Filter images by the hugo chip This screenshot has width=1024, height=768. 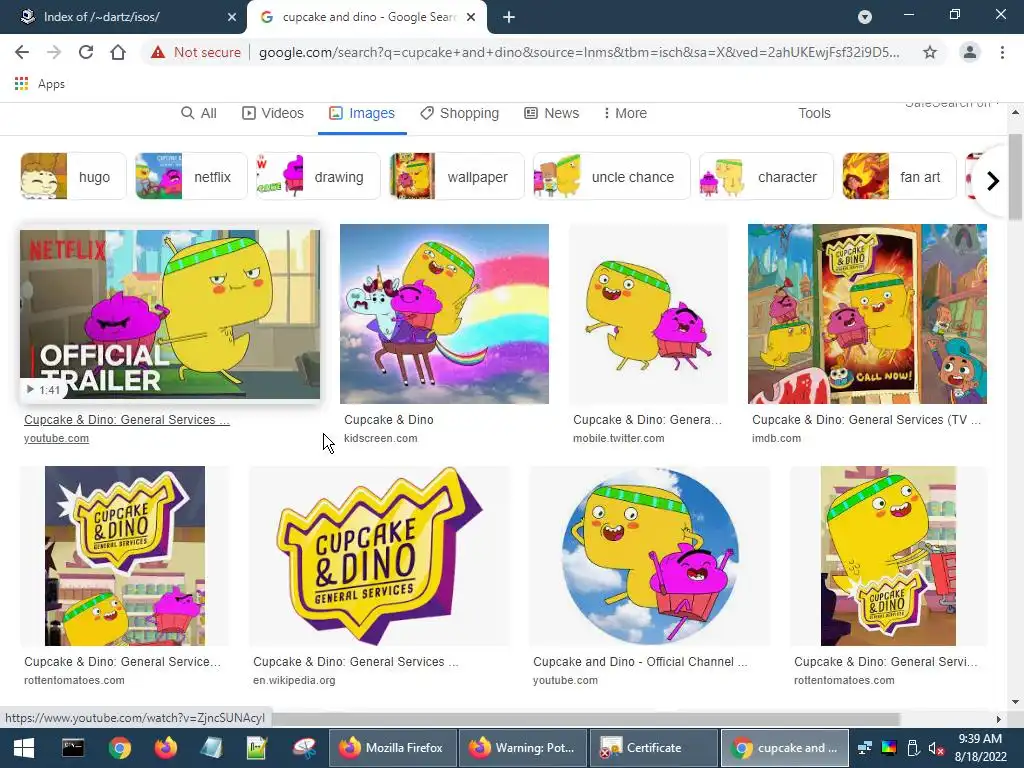tap(73, 176)
